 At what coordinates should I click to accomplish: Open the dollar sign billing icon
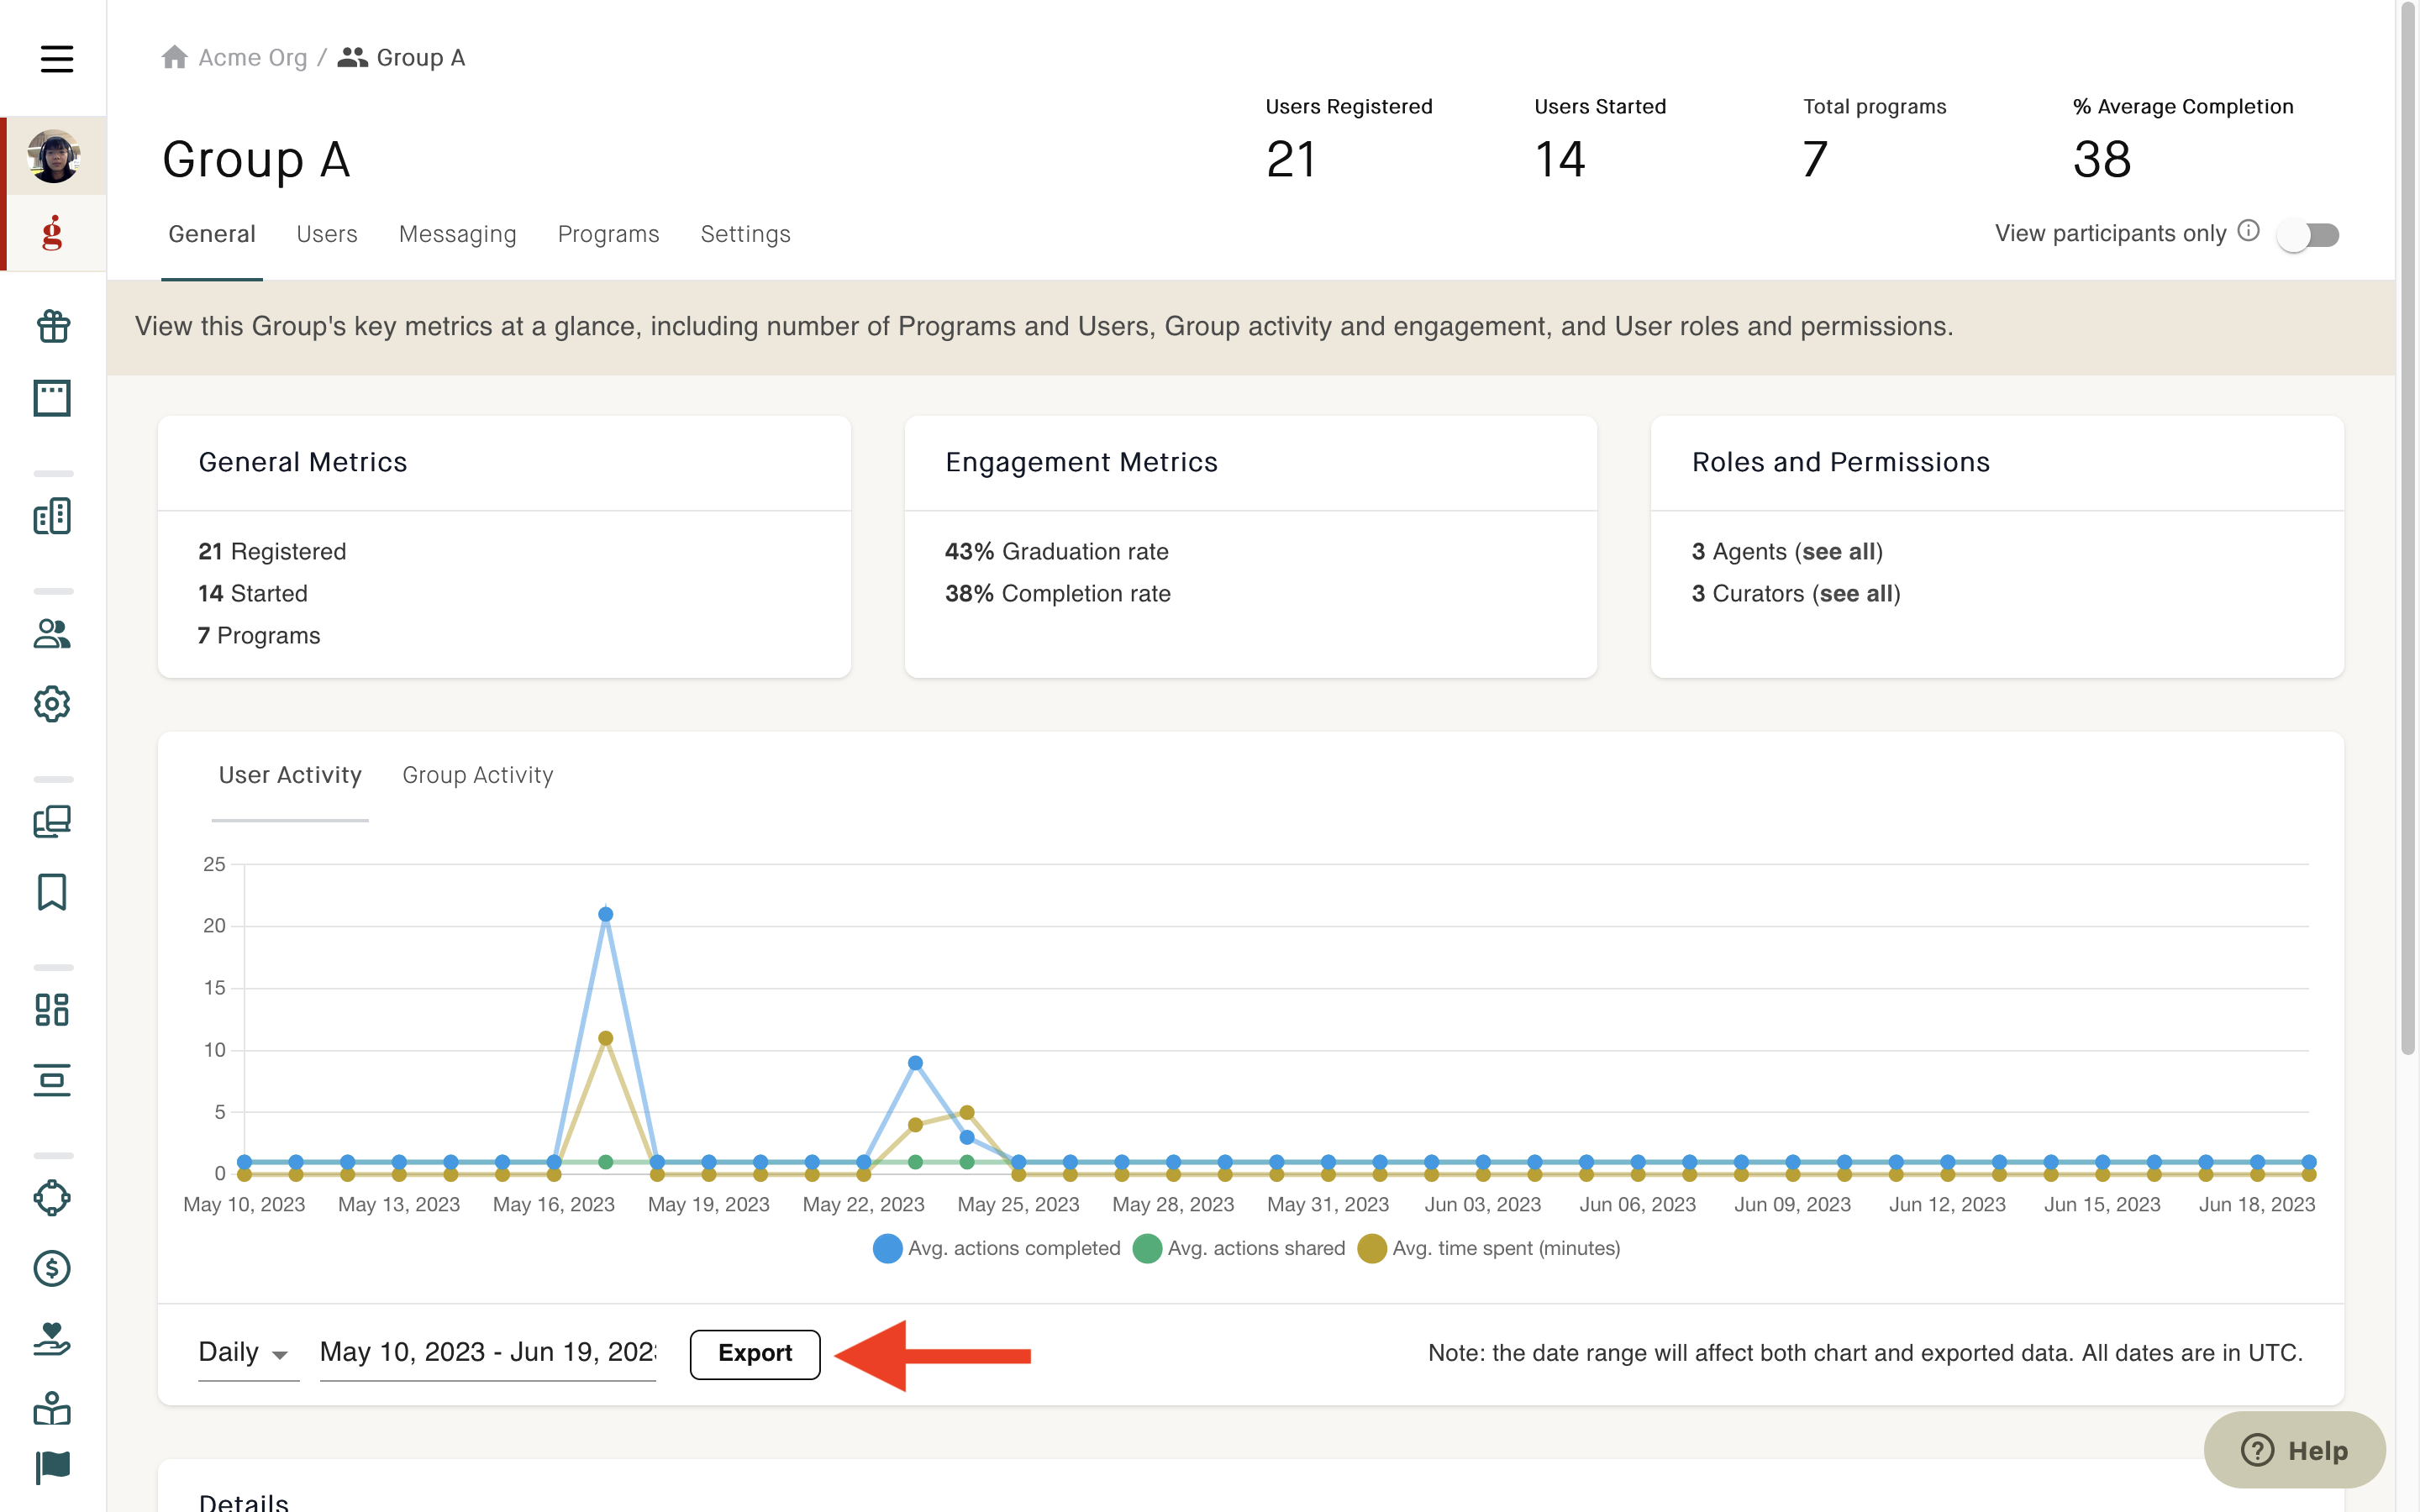point(52,1268)
